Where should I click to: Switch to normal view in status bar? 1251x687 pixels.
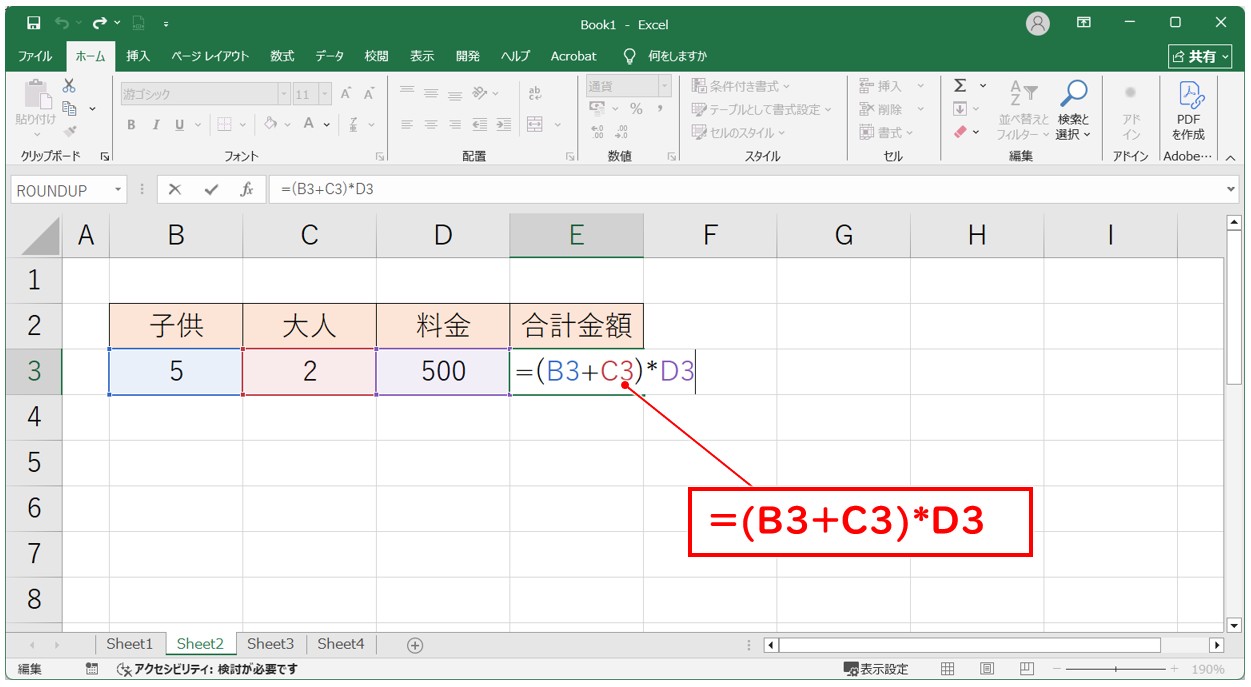947,669
